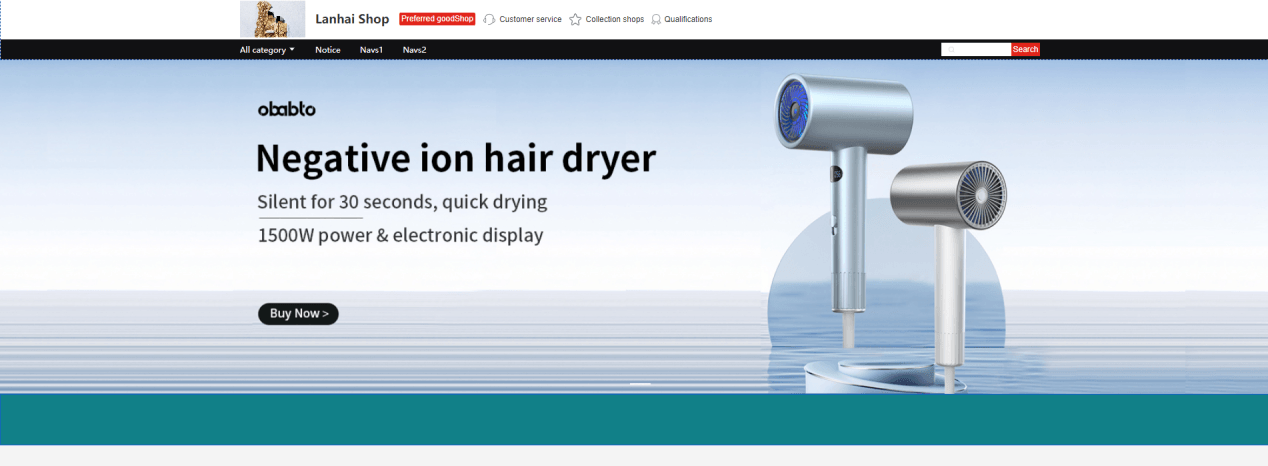
Task: Open the Qualifications link text
Action: 688,19
